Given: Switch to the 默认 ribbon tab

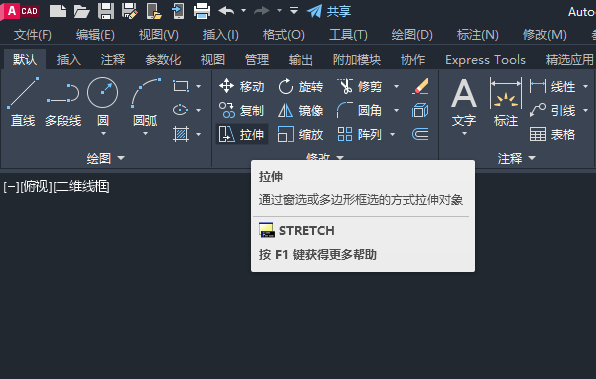Looking at the screenshot, I should point(25,60).
